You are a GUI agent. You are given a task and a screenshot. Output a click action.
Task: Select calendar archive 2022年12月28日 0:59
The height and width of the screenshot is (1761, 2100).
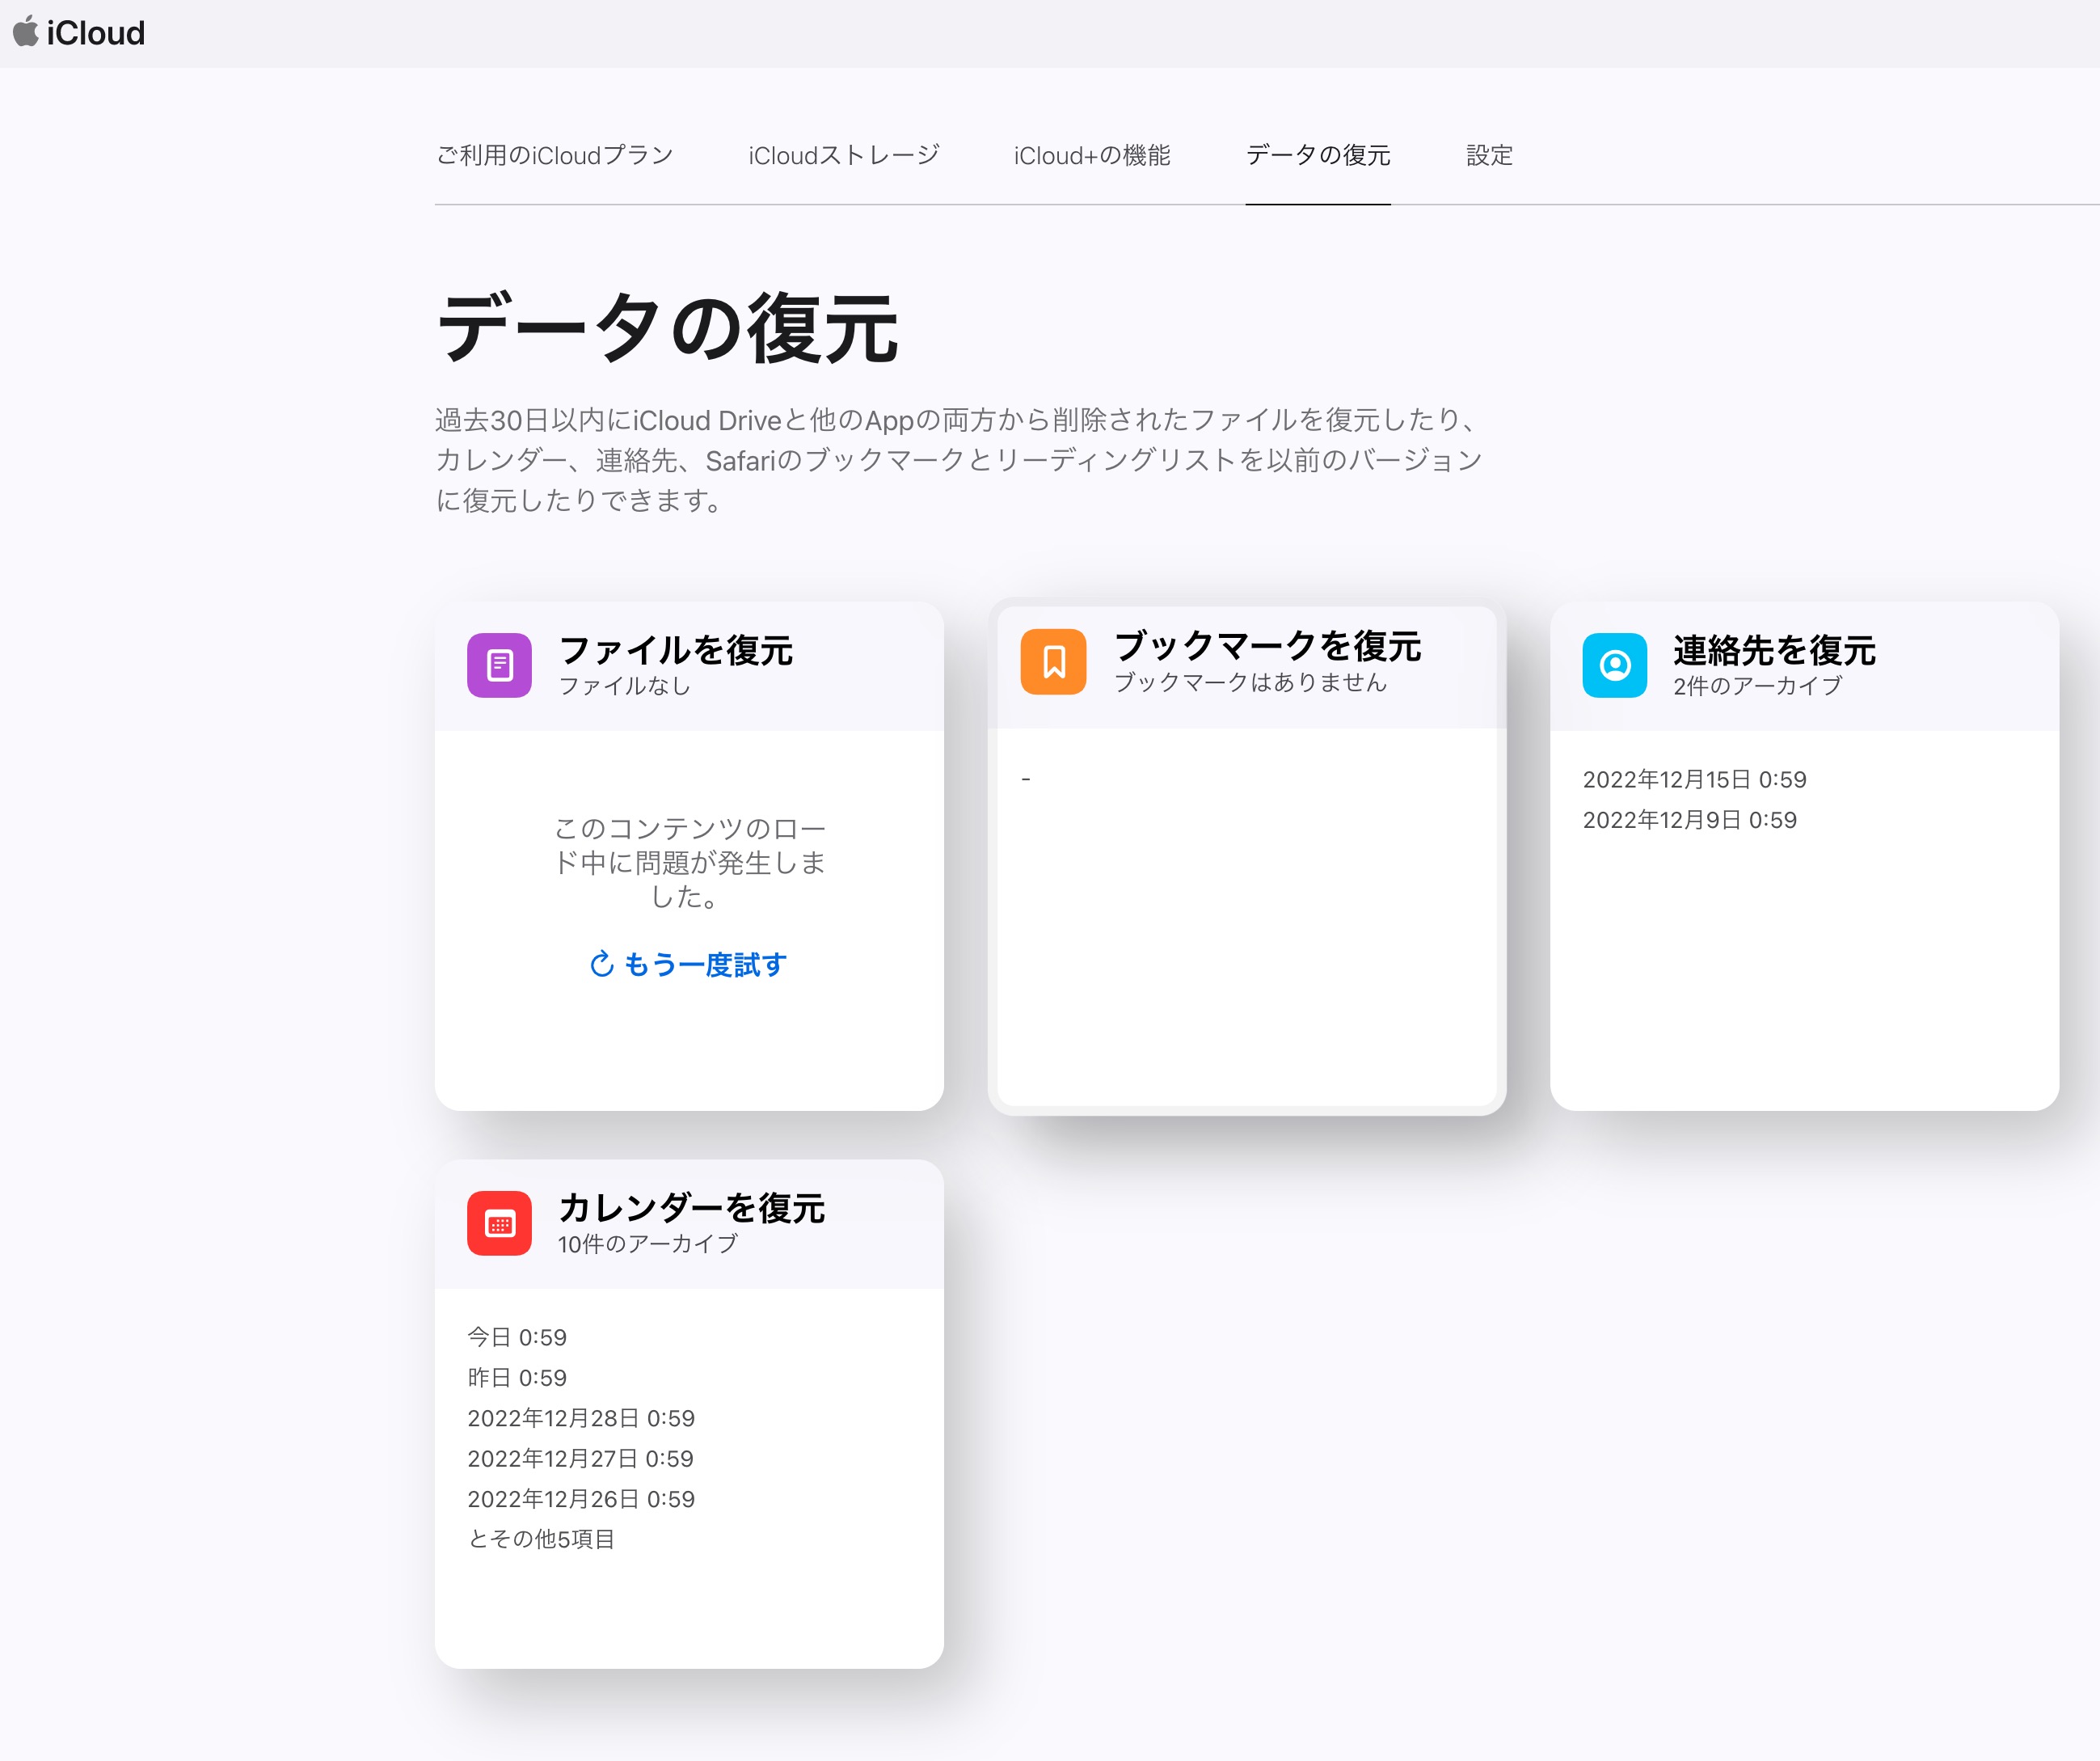pos(580,1418)
